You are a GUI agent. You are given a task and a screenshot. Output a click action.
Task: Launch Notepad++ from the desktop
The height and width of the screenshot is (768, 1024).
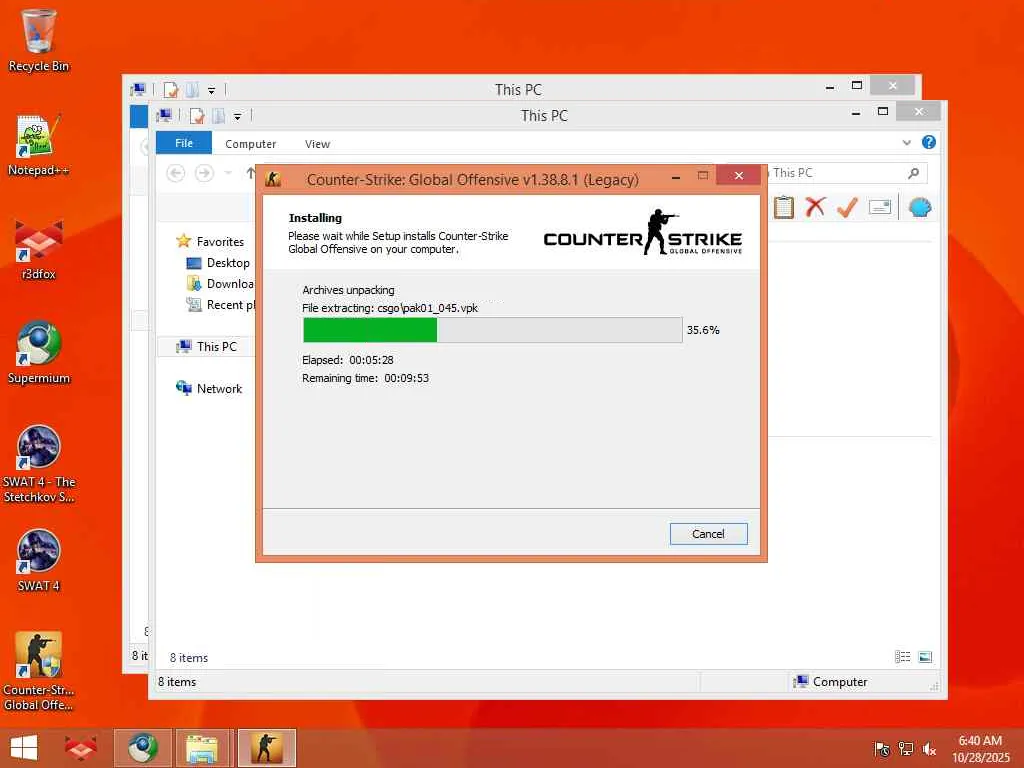[x=39, y=145]
